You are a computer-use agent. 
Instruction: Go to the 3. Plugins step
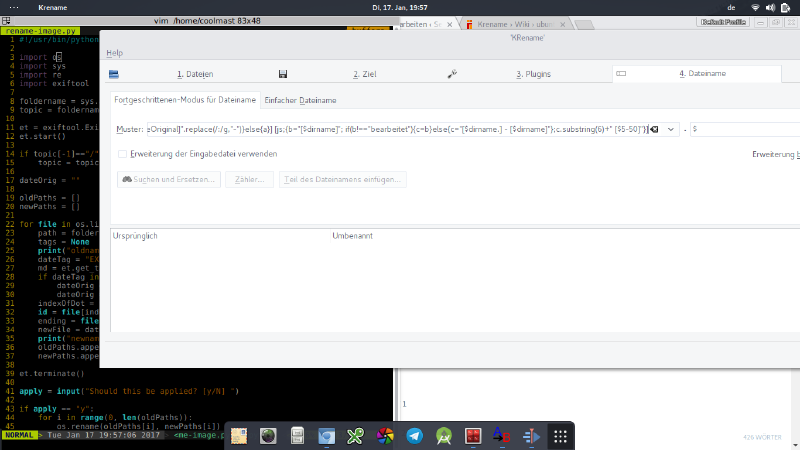(533, 74)
